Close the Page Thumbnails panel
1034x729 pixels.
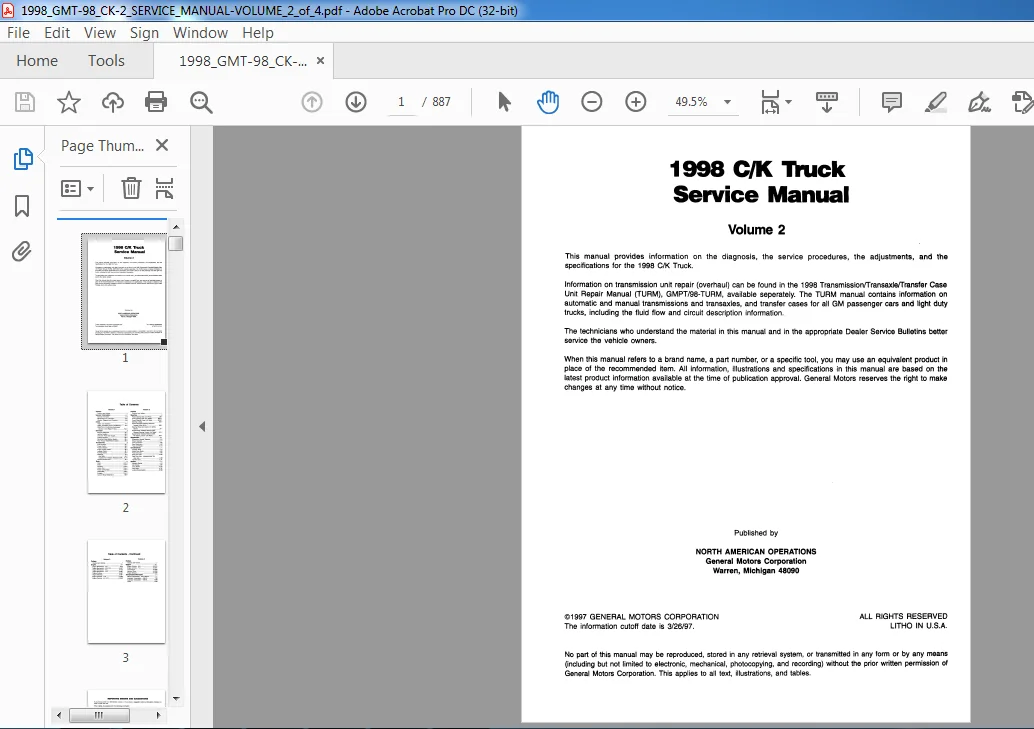click(x=162, y=145)
